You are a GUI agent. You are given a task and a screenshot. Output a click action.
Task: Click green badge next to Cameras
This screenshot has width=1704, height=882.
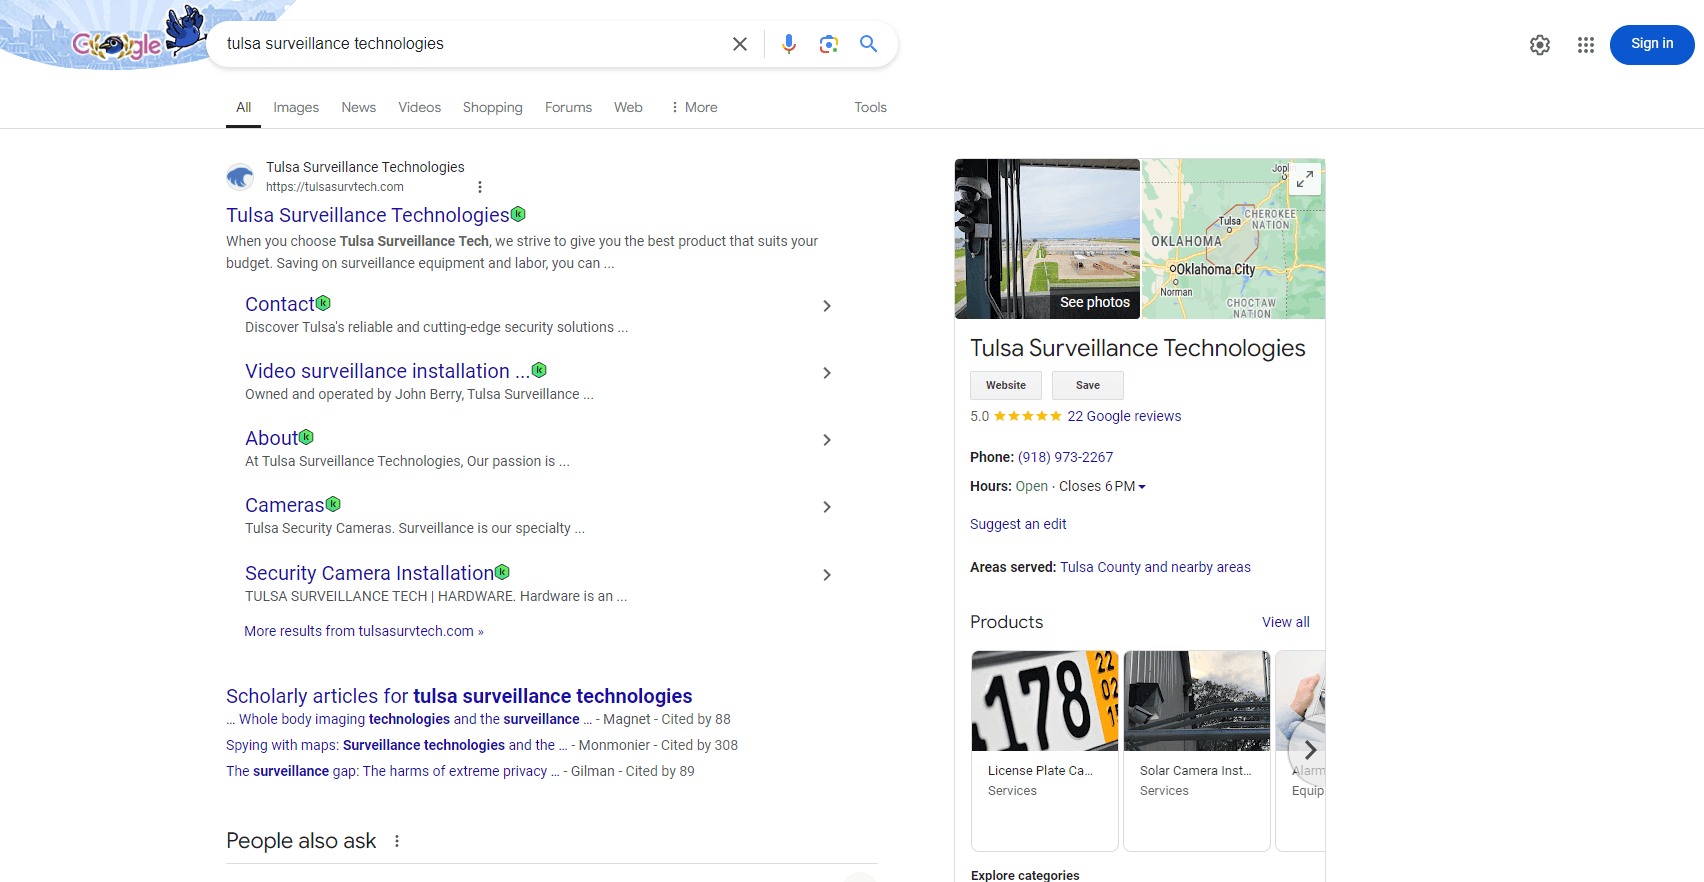point(333,503)
